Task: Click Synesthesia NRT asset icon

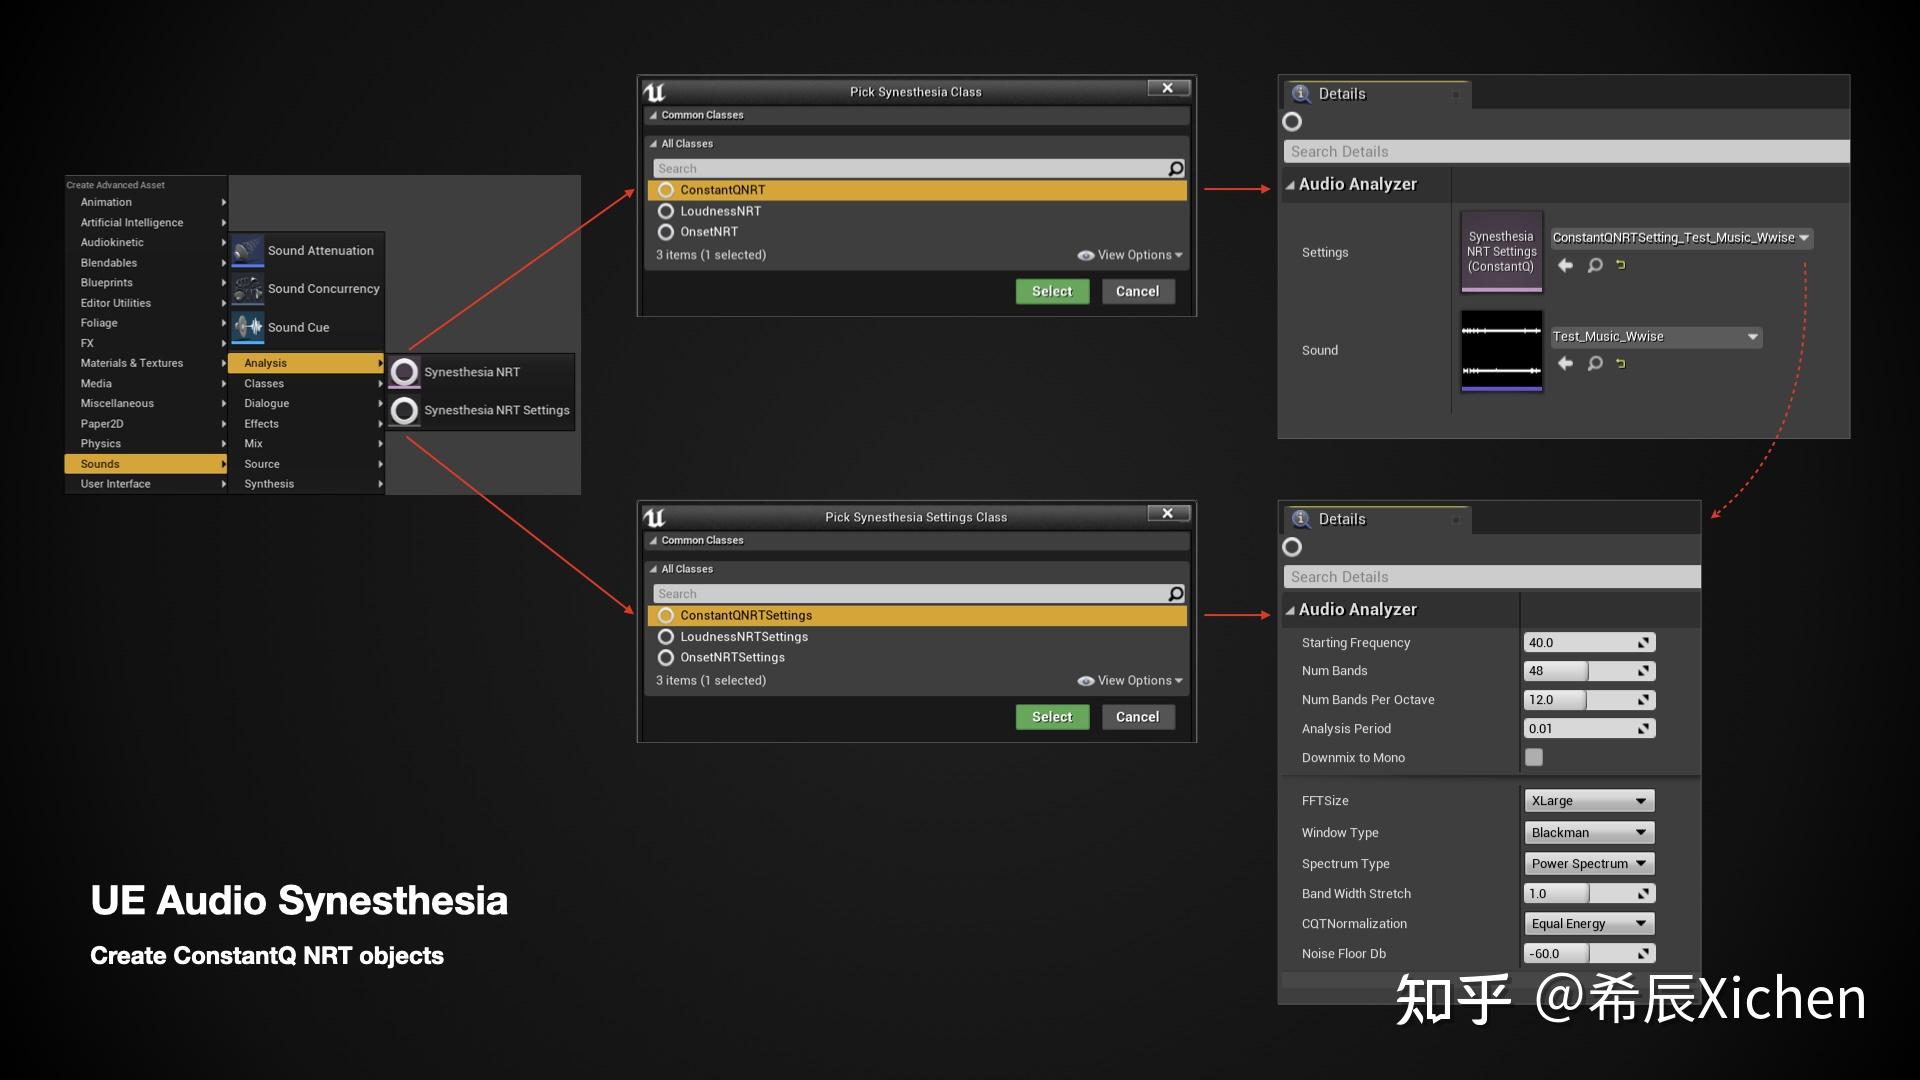Action: pyautogui.click(x=404, y=372)
